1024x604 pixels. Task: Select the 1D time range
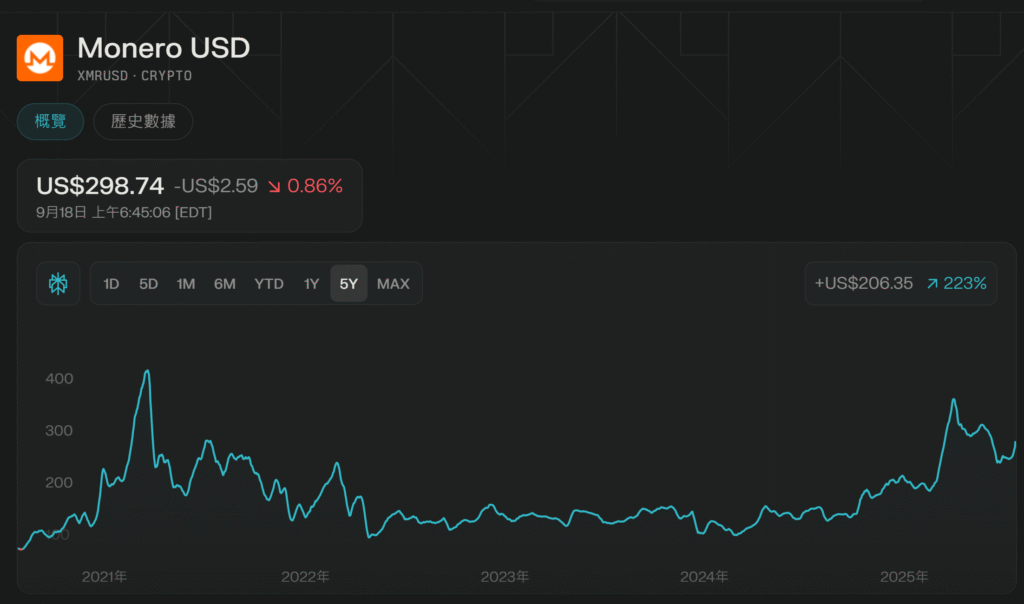pos(111,284)
